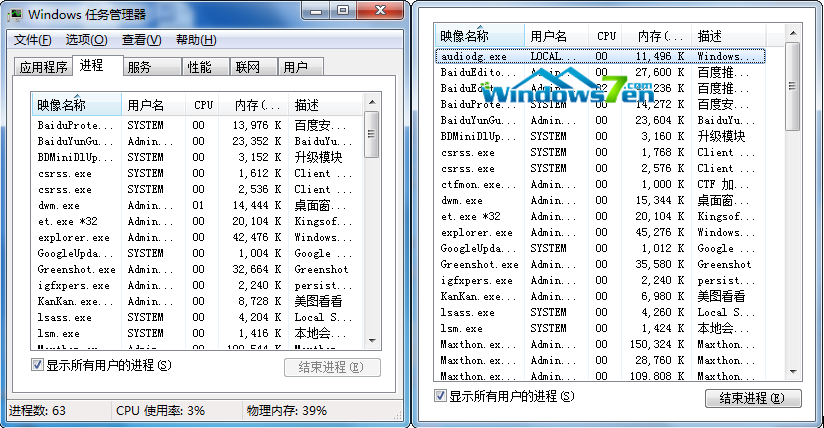The width and height of the screenshot is (824, 428).
Task: Switch to the 应用程序 tab
Action: pos(43,67)
